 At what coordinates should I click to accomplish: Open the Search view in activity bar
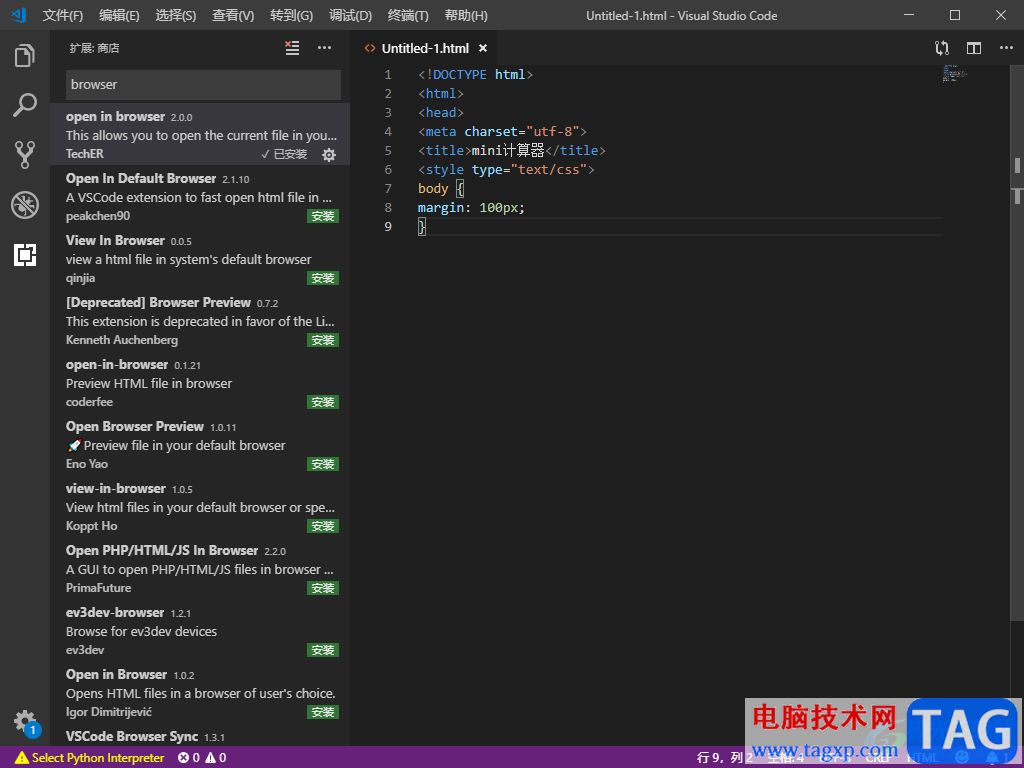pyautogui.click(x=25, y=105)
